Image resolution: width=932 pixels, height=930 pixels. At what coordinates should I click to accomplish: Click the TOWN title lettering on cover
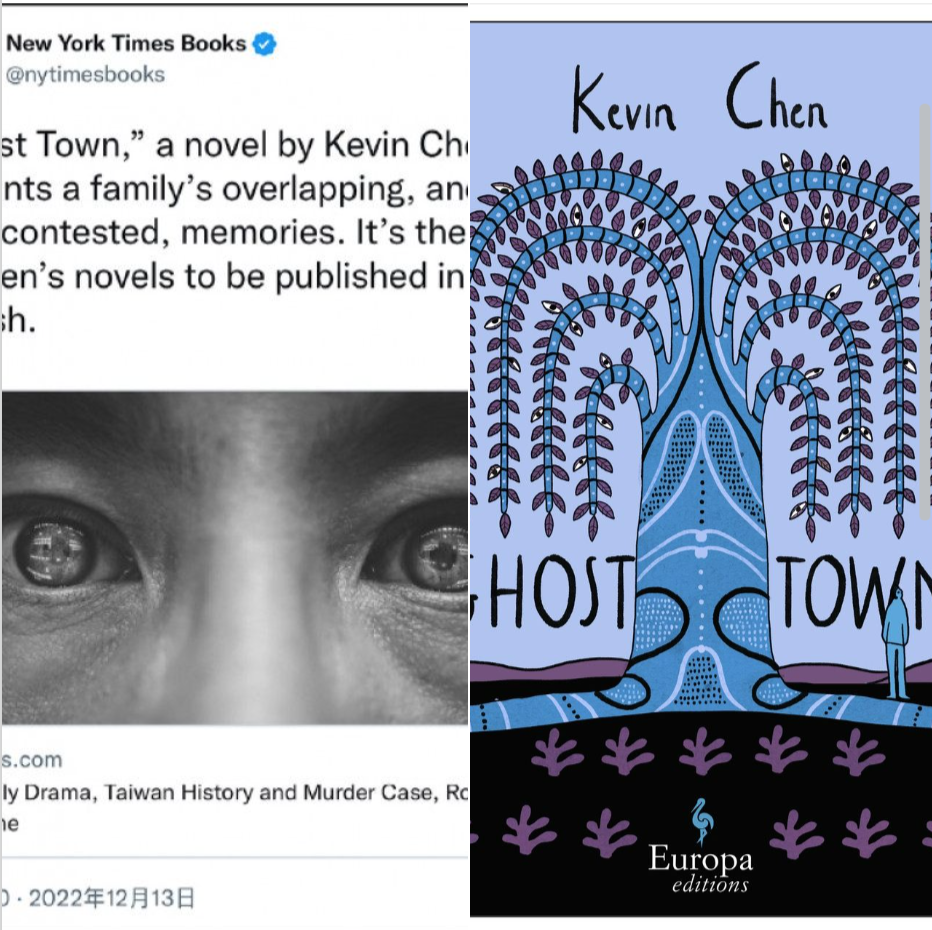pos(854,591)
